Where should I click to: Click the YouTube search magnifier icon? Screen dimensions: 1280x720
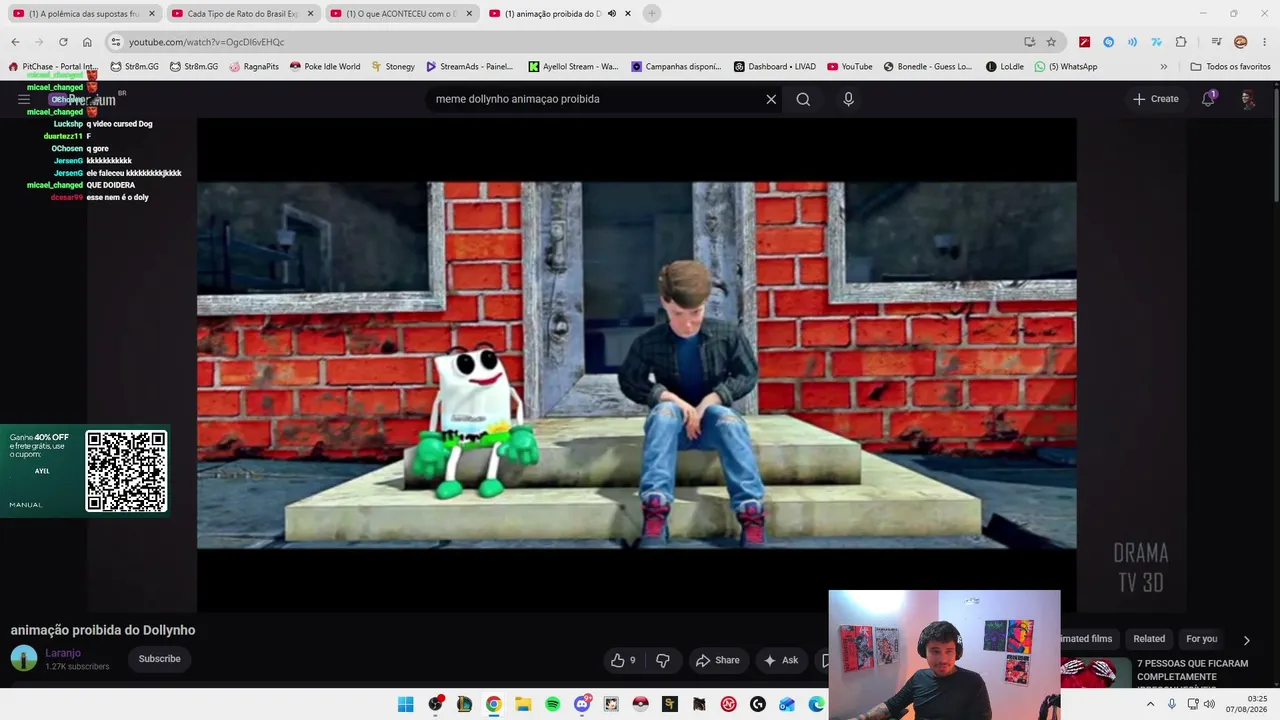[803, 99]
